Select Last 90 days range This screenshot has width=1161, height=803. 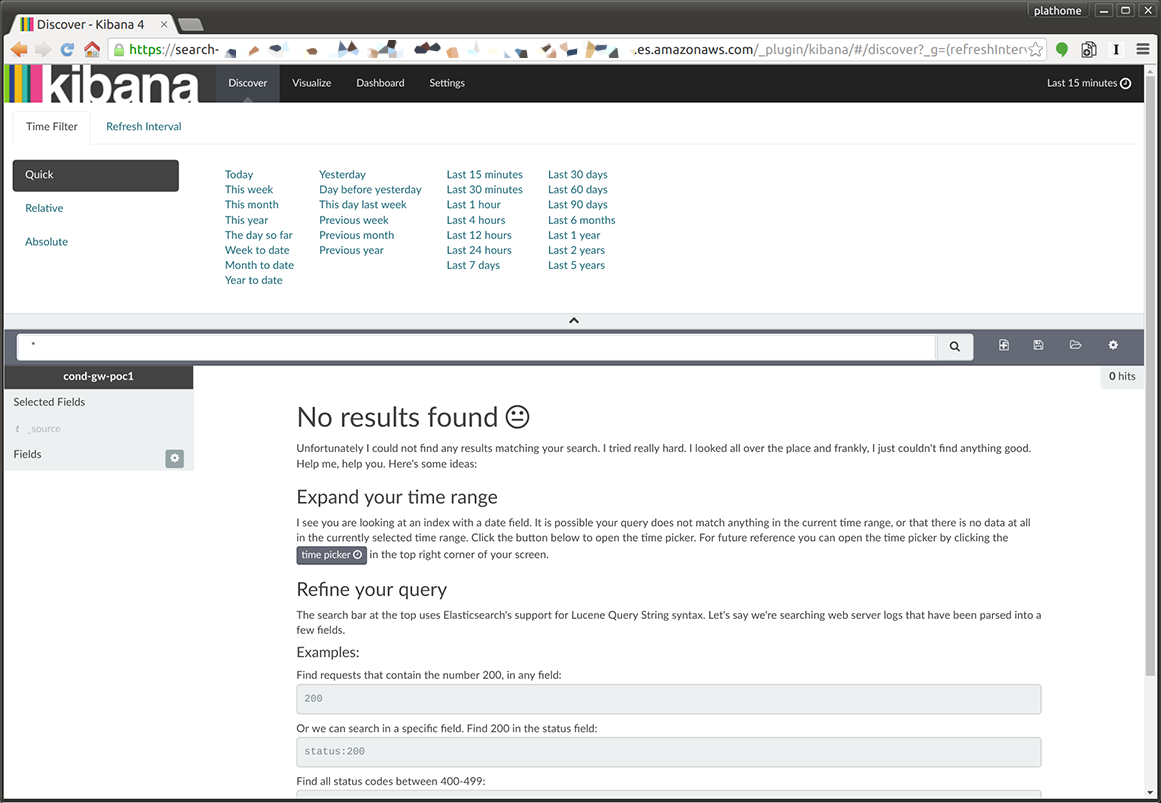tap(578, 204)
